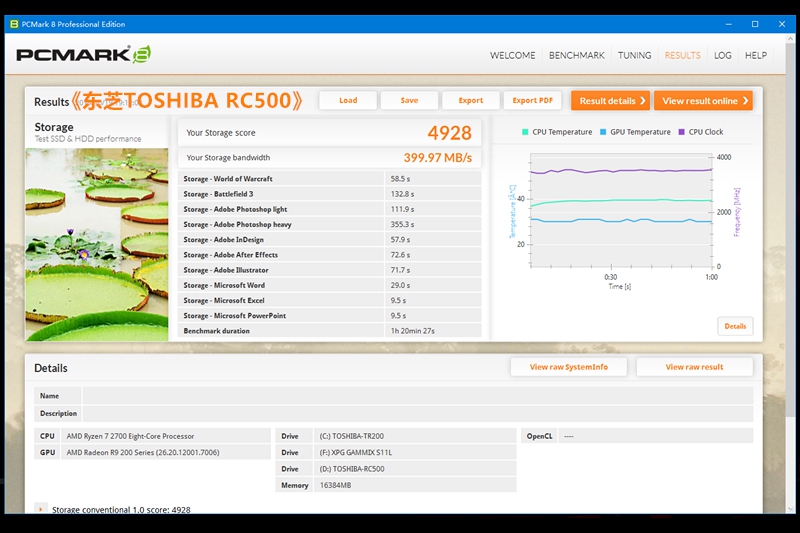
Task: Open the WELCOME tab
Action: (x=512, y=55)
